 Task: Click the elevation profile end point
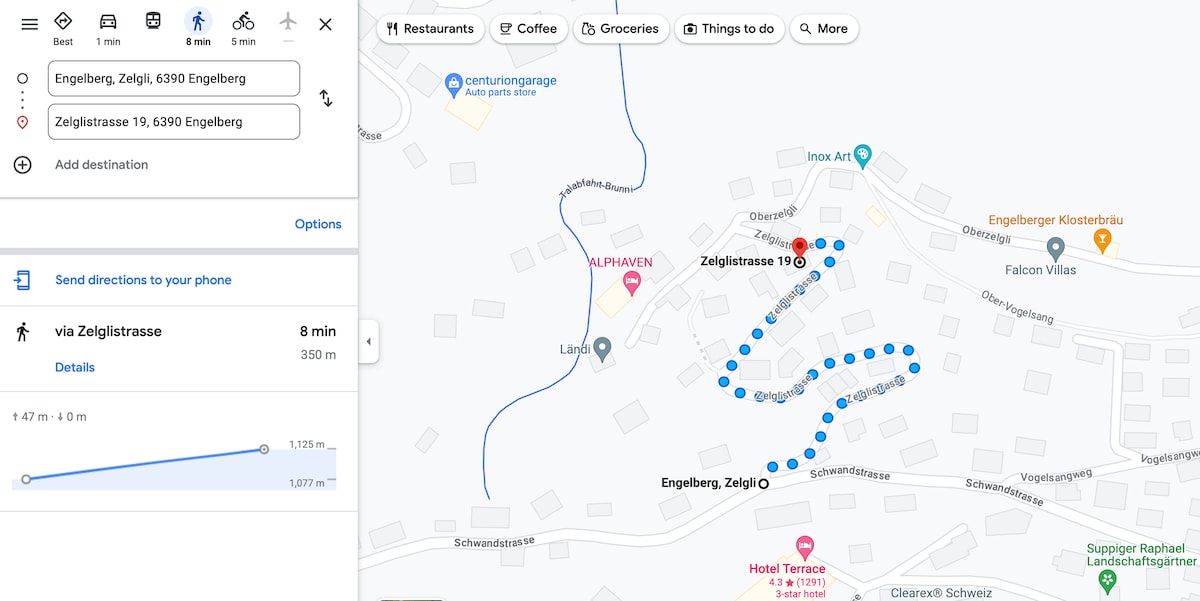tap(264, 449)
